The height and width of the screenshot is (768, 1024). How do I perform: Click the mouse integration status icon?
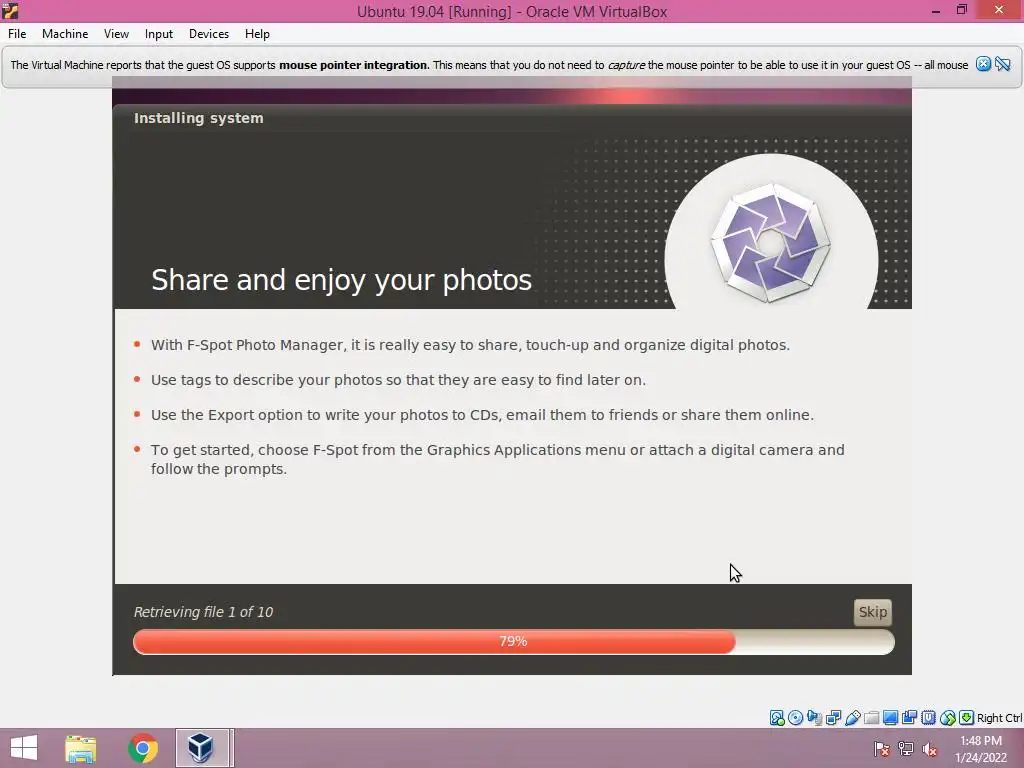(948, 718)
